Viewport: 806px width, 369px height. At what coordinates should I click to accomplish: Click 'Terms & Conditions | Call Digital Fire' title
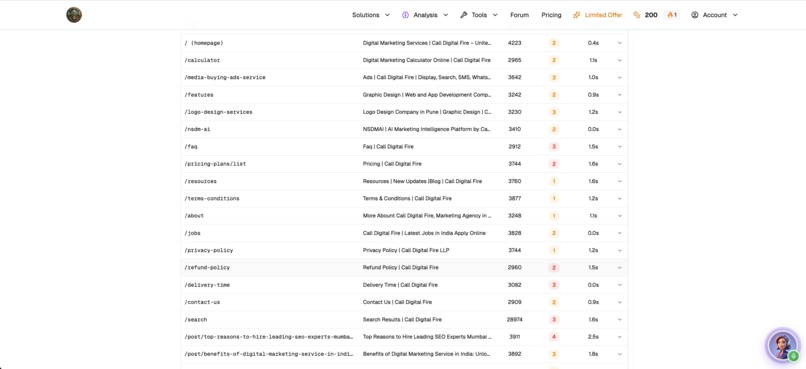407,198
